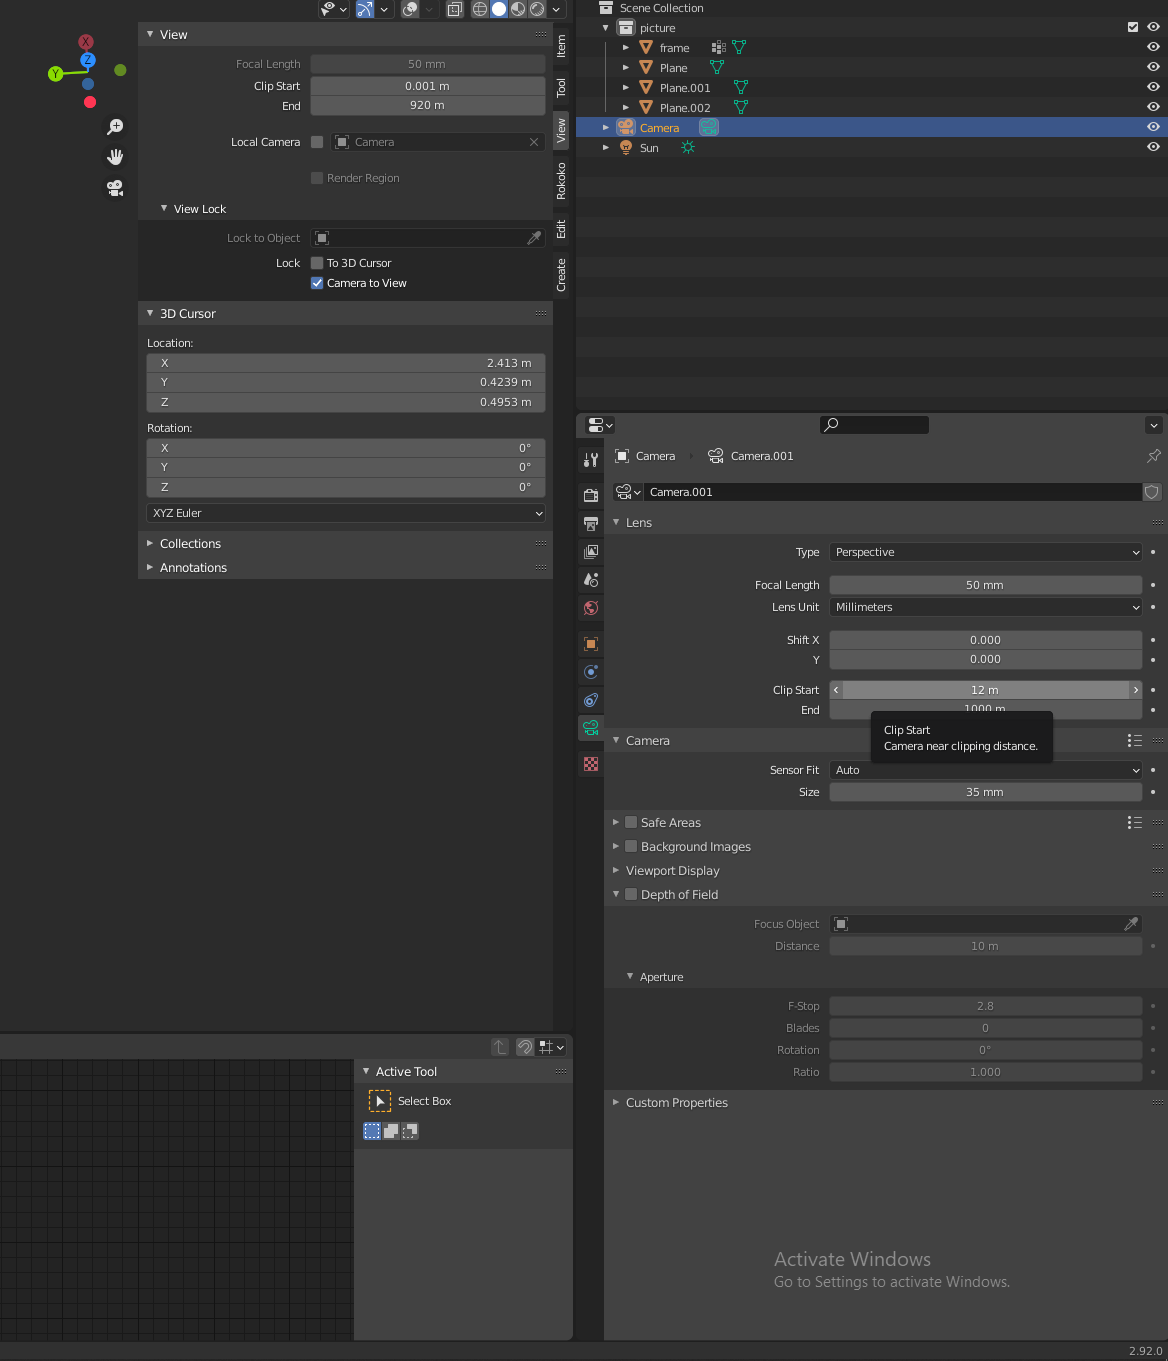Open the Camera Object Data properties tab
The width and height of the screenshot is (1168, 1361).
pos(591,727)
